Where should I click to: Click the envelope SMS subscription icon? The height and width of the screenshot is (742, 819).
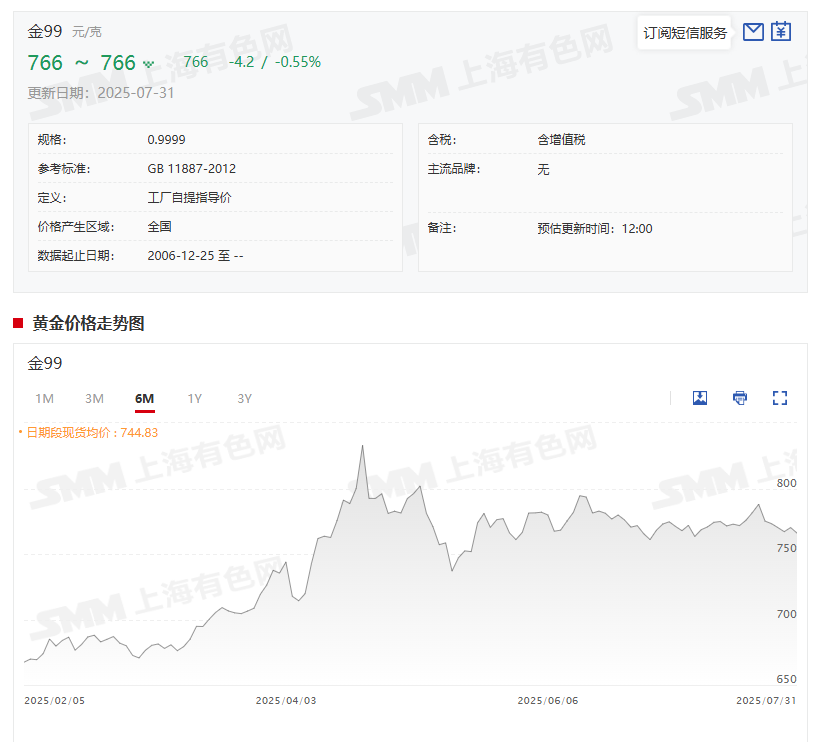coord(753,32)
